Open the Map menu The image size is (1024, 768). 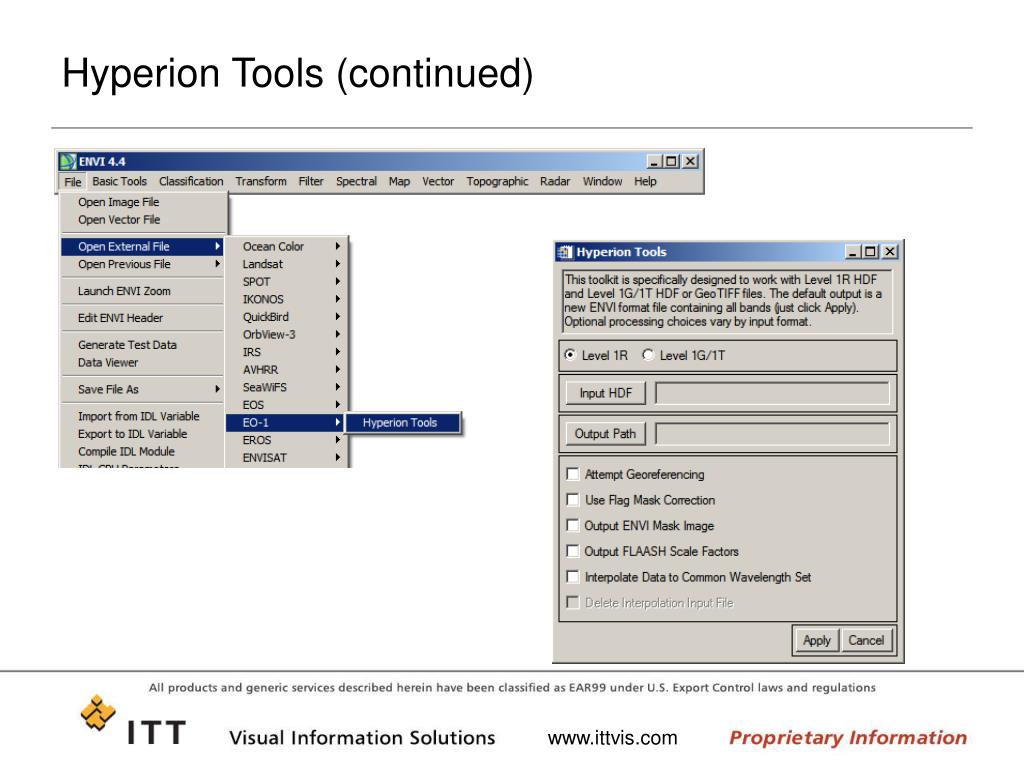[399, 182]
